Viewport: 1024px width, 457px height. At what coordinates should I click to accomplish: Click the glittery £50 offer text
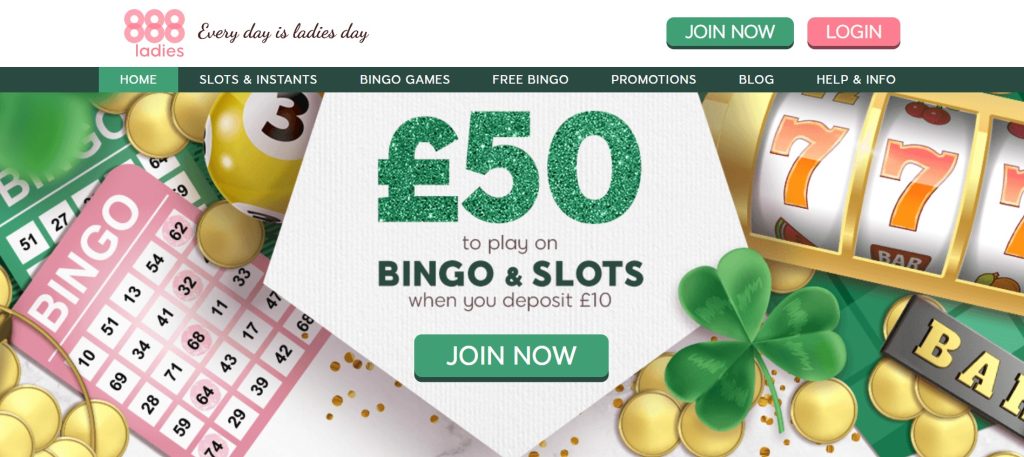click(x=509, y=167)
